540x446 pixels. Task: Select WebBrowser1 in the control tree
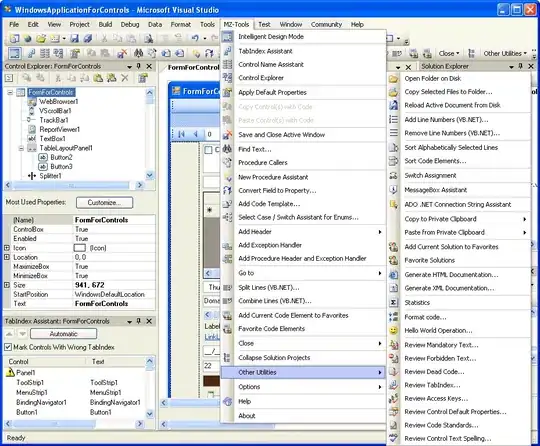[x=59, y=102]
